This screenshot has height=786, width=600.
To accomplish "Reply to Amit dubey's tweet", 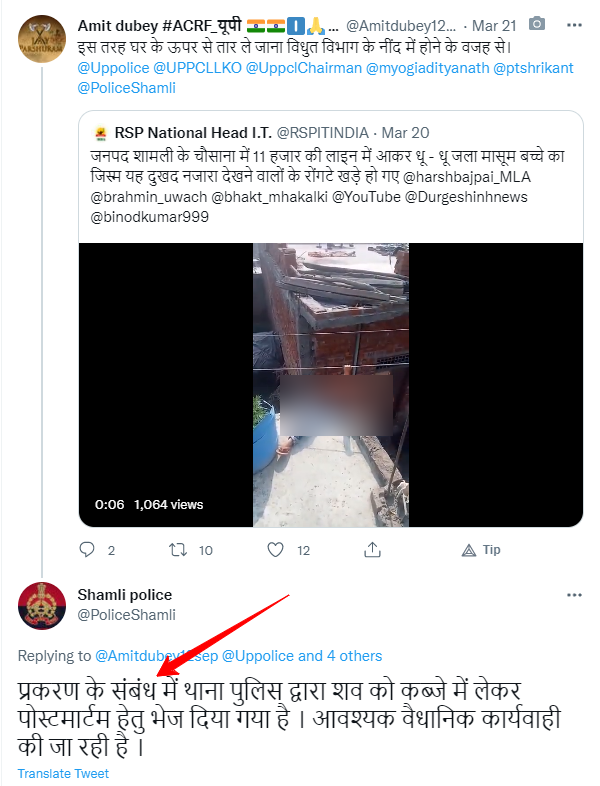I will (x=87, y=550).
